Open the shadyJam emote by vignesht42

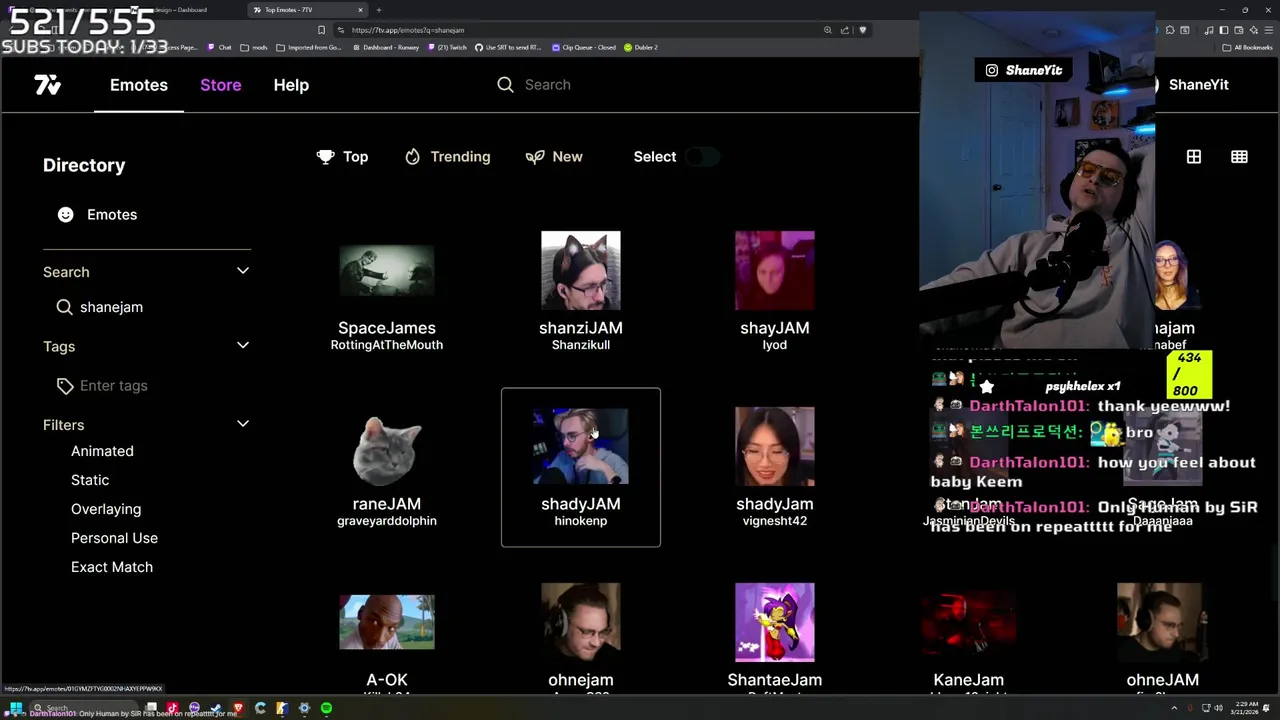point(775,447)
